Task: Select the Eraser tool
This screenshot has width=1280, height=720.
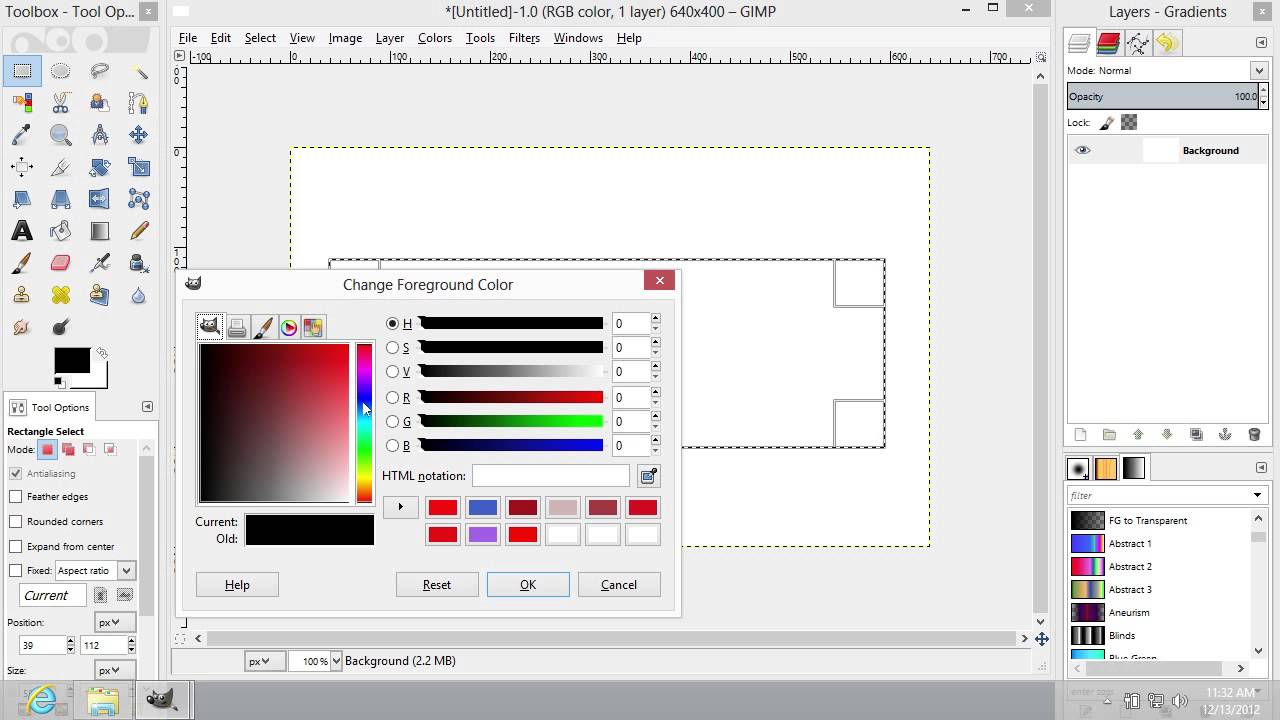Action: click(x=61, y=263)
